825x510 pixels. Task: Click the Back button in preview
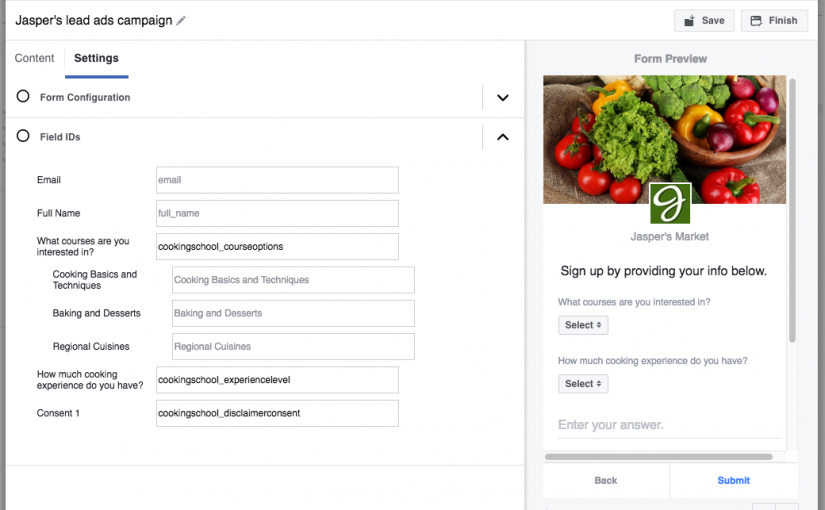coord(606,480)
